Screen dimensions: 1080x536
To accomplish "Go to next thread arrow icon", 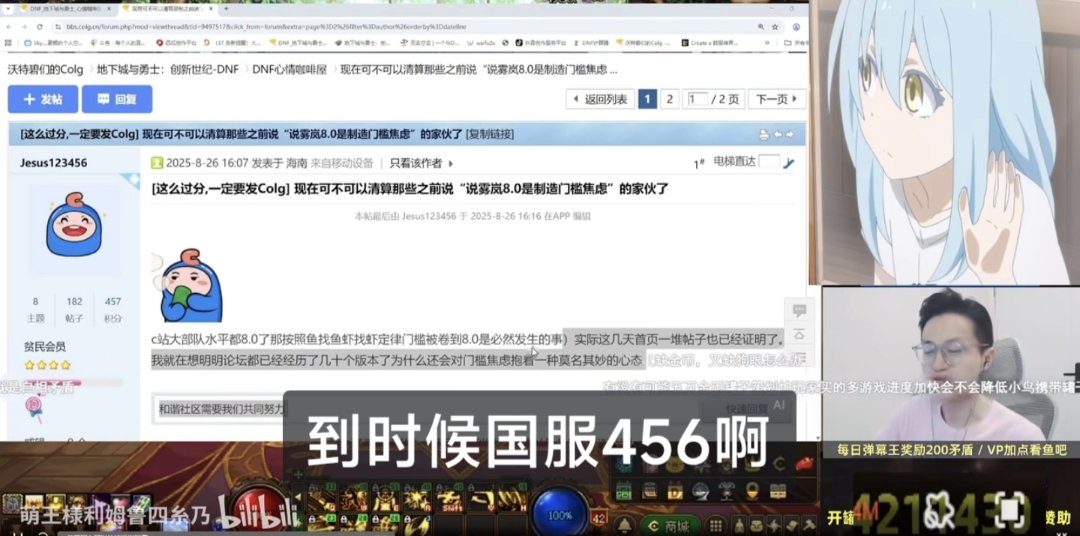I will coord(791,134).
